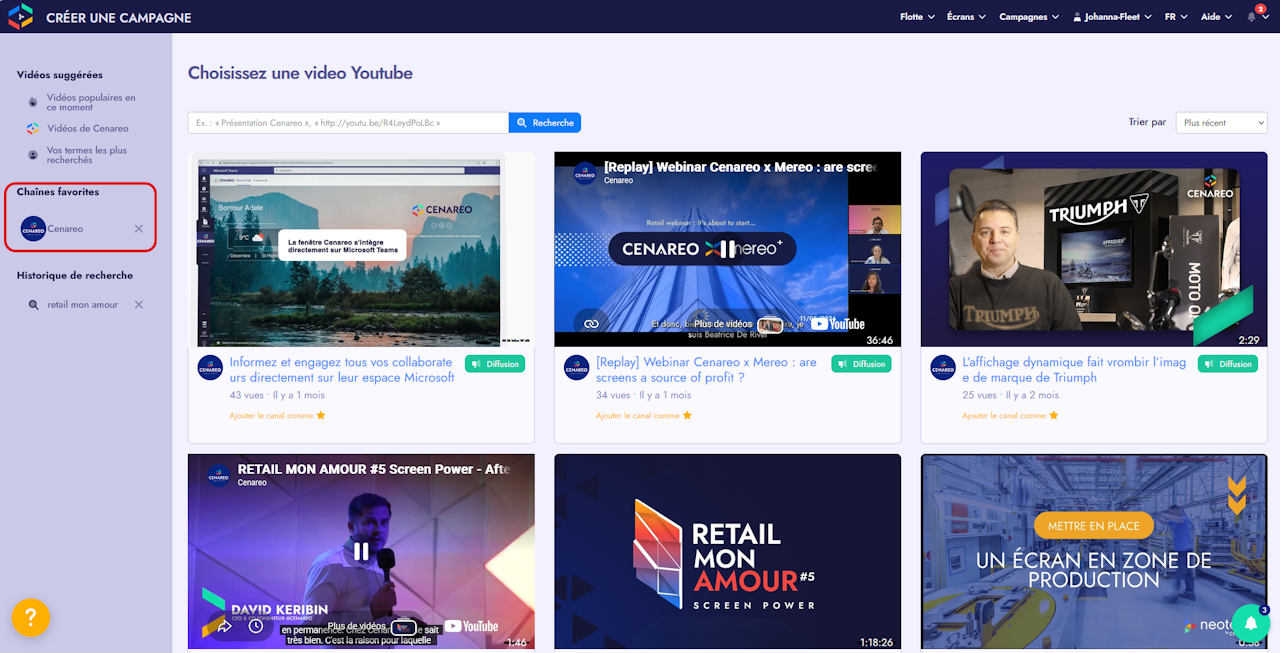Open the Campagnes menu

tap(1029, 17)
